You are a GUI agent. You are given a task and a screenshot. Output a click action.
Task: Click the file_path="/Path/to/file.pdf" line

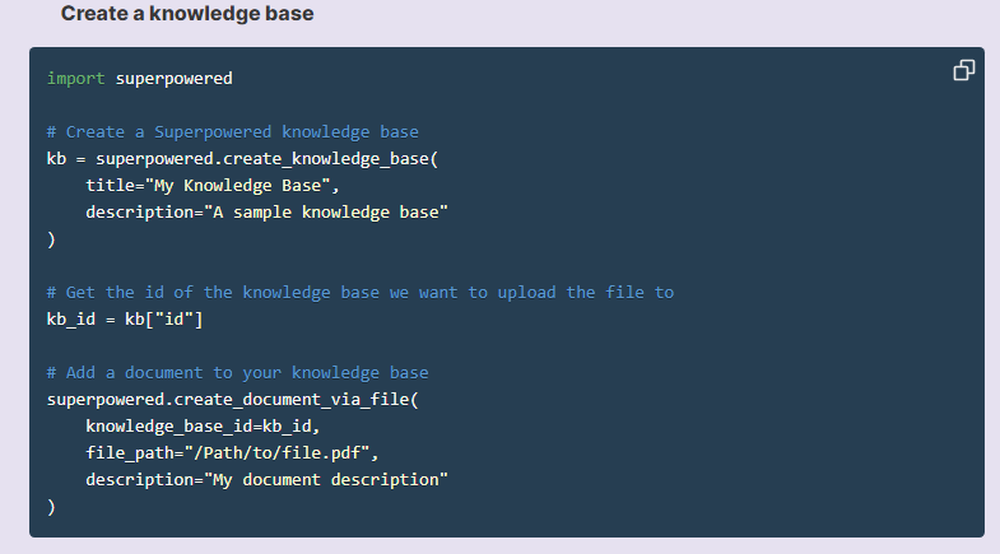[232, 453]
